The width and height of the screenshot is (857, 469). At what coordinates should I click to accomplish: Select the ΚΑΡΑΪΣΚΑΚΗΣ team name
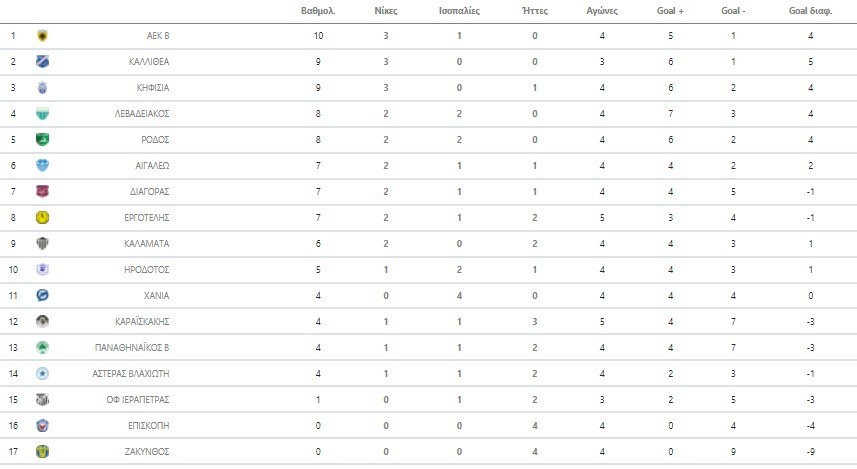pos(143,321)
